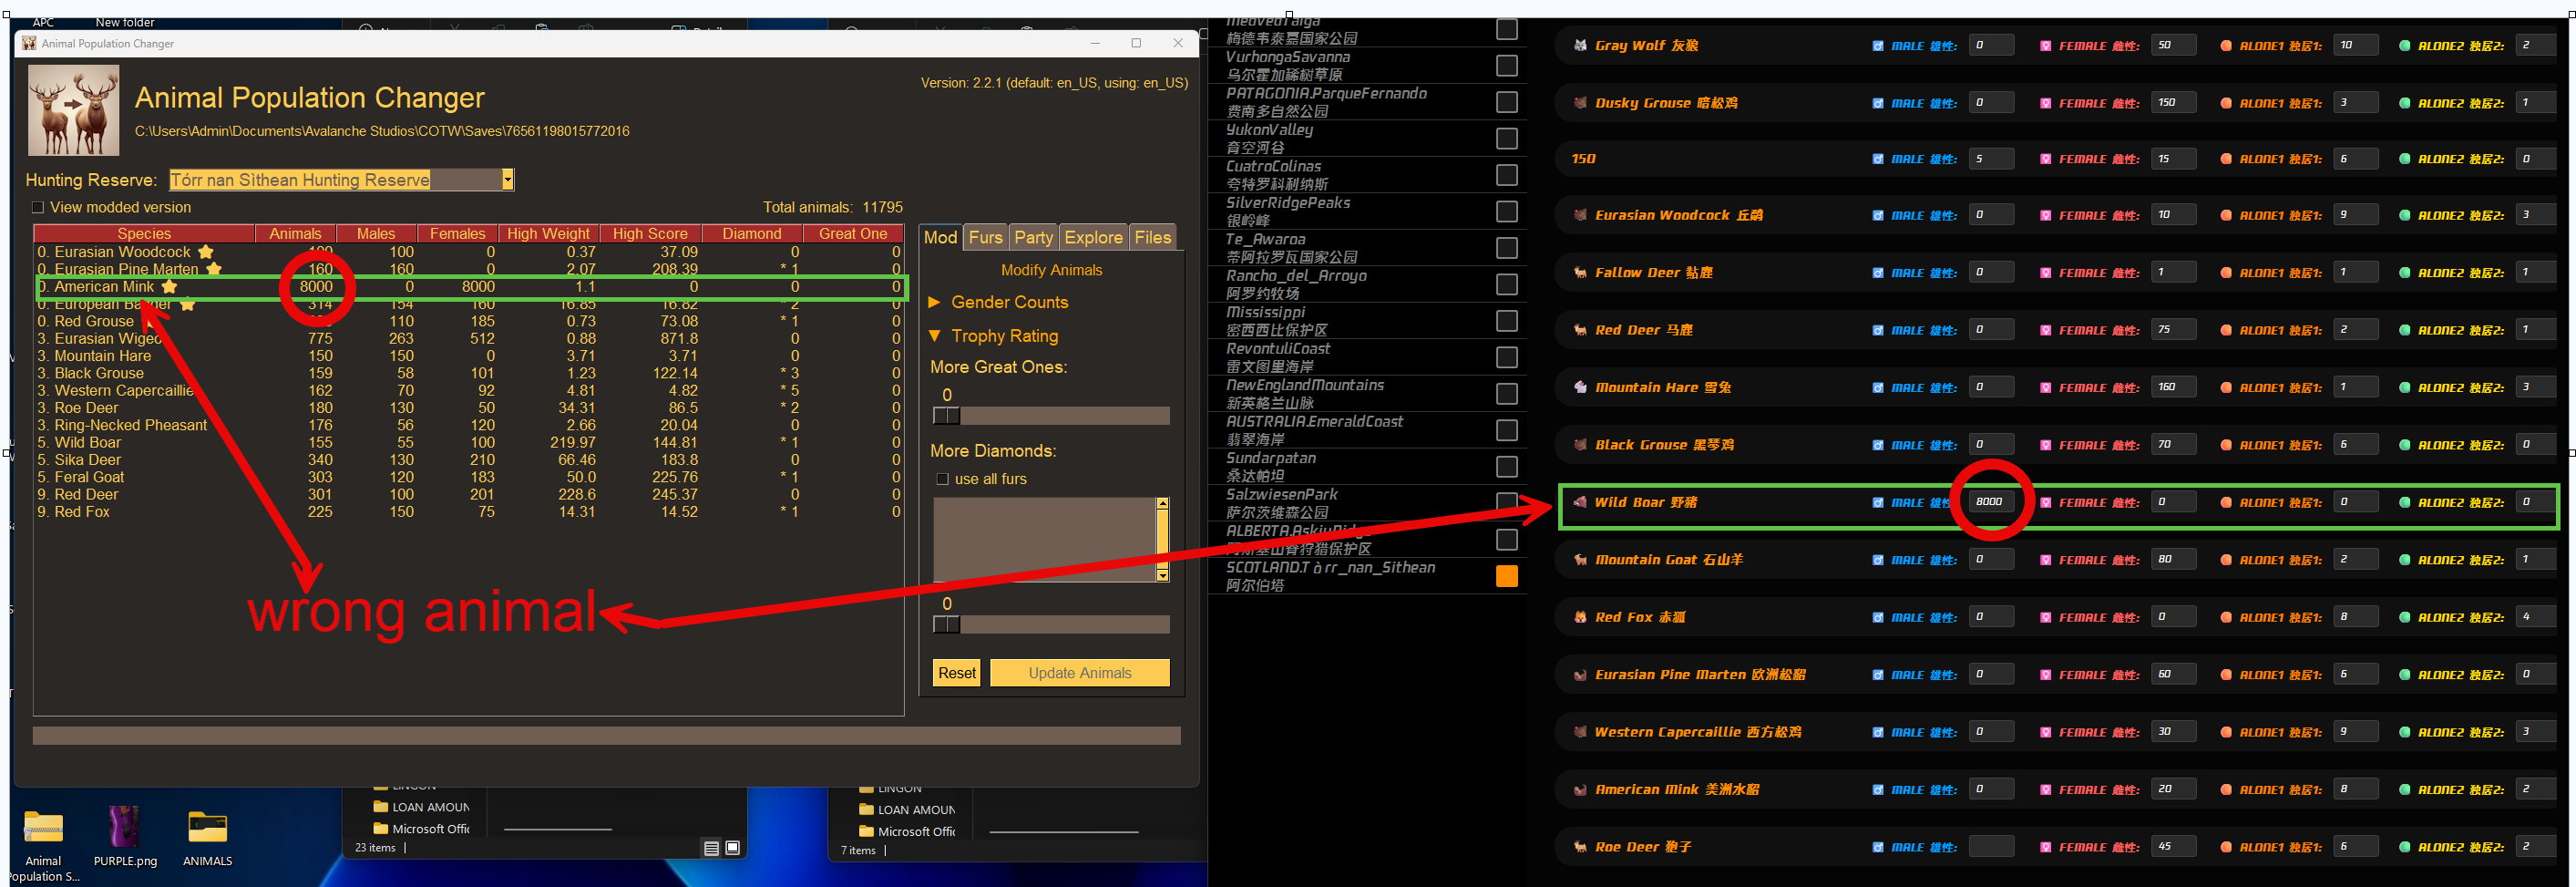
Task: Click the star icon next to Eurasian Pine Marten
Action: (213, 269)
